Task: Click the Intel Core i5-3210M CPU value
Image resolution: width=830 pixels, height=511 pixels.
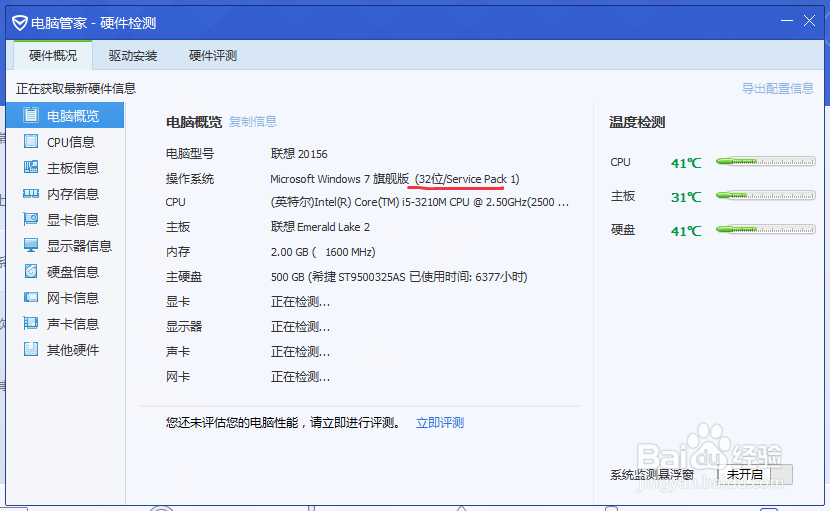Action: pos(420,202)
